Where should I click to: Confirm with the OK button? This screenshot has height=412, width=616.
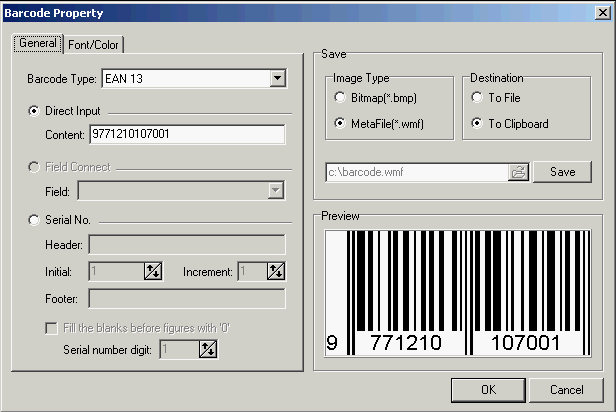click(488, 390)
